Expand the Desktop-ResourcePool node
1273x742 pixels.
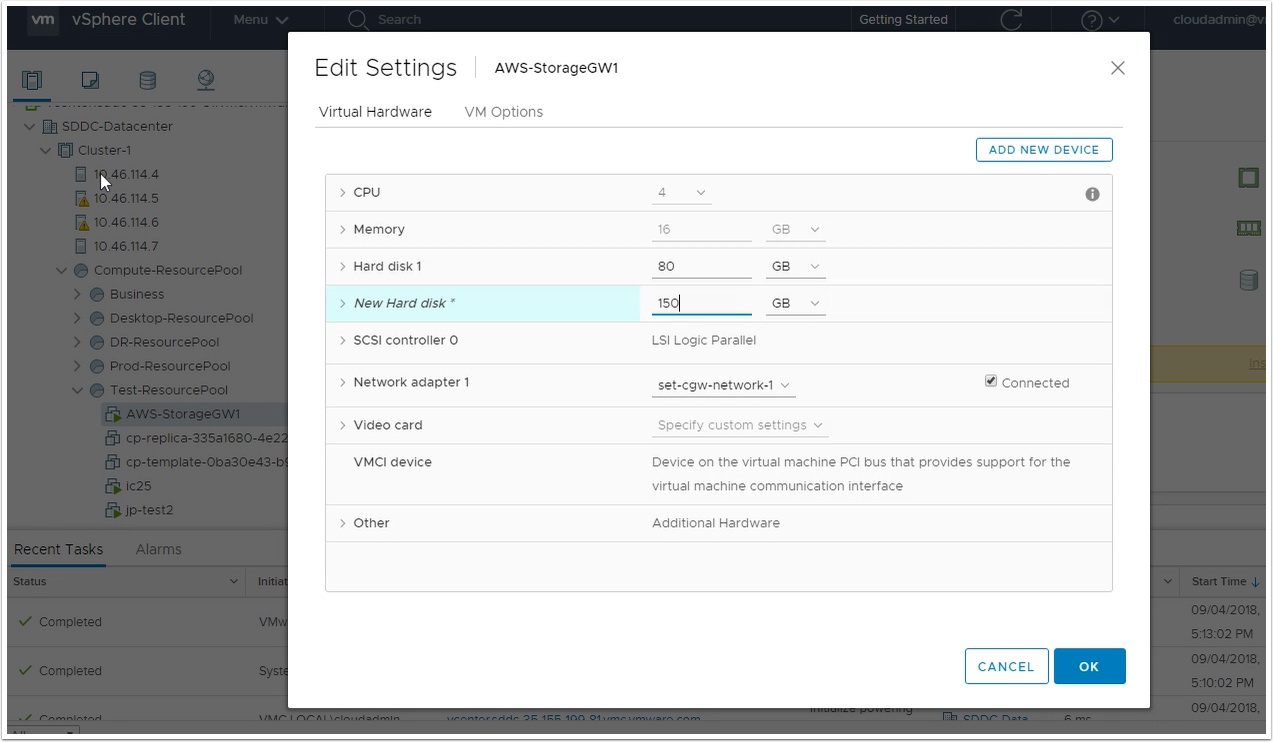pyautogui.click(x=77, y=318)
